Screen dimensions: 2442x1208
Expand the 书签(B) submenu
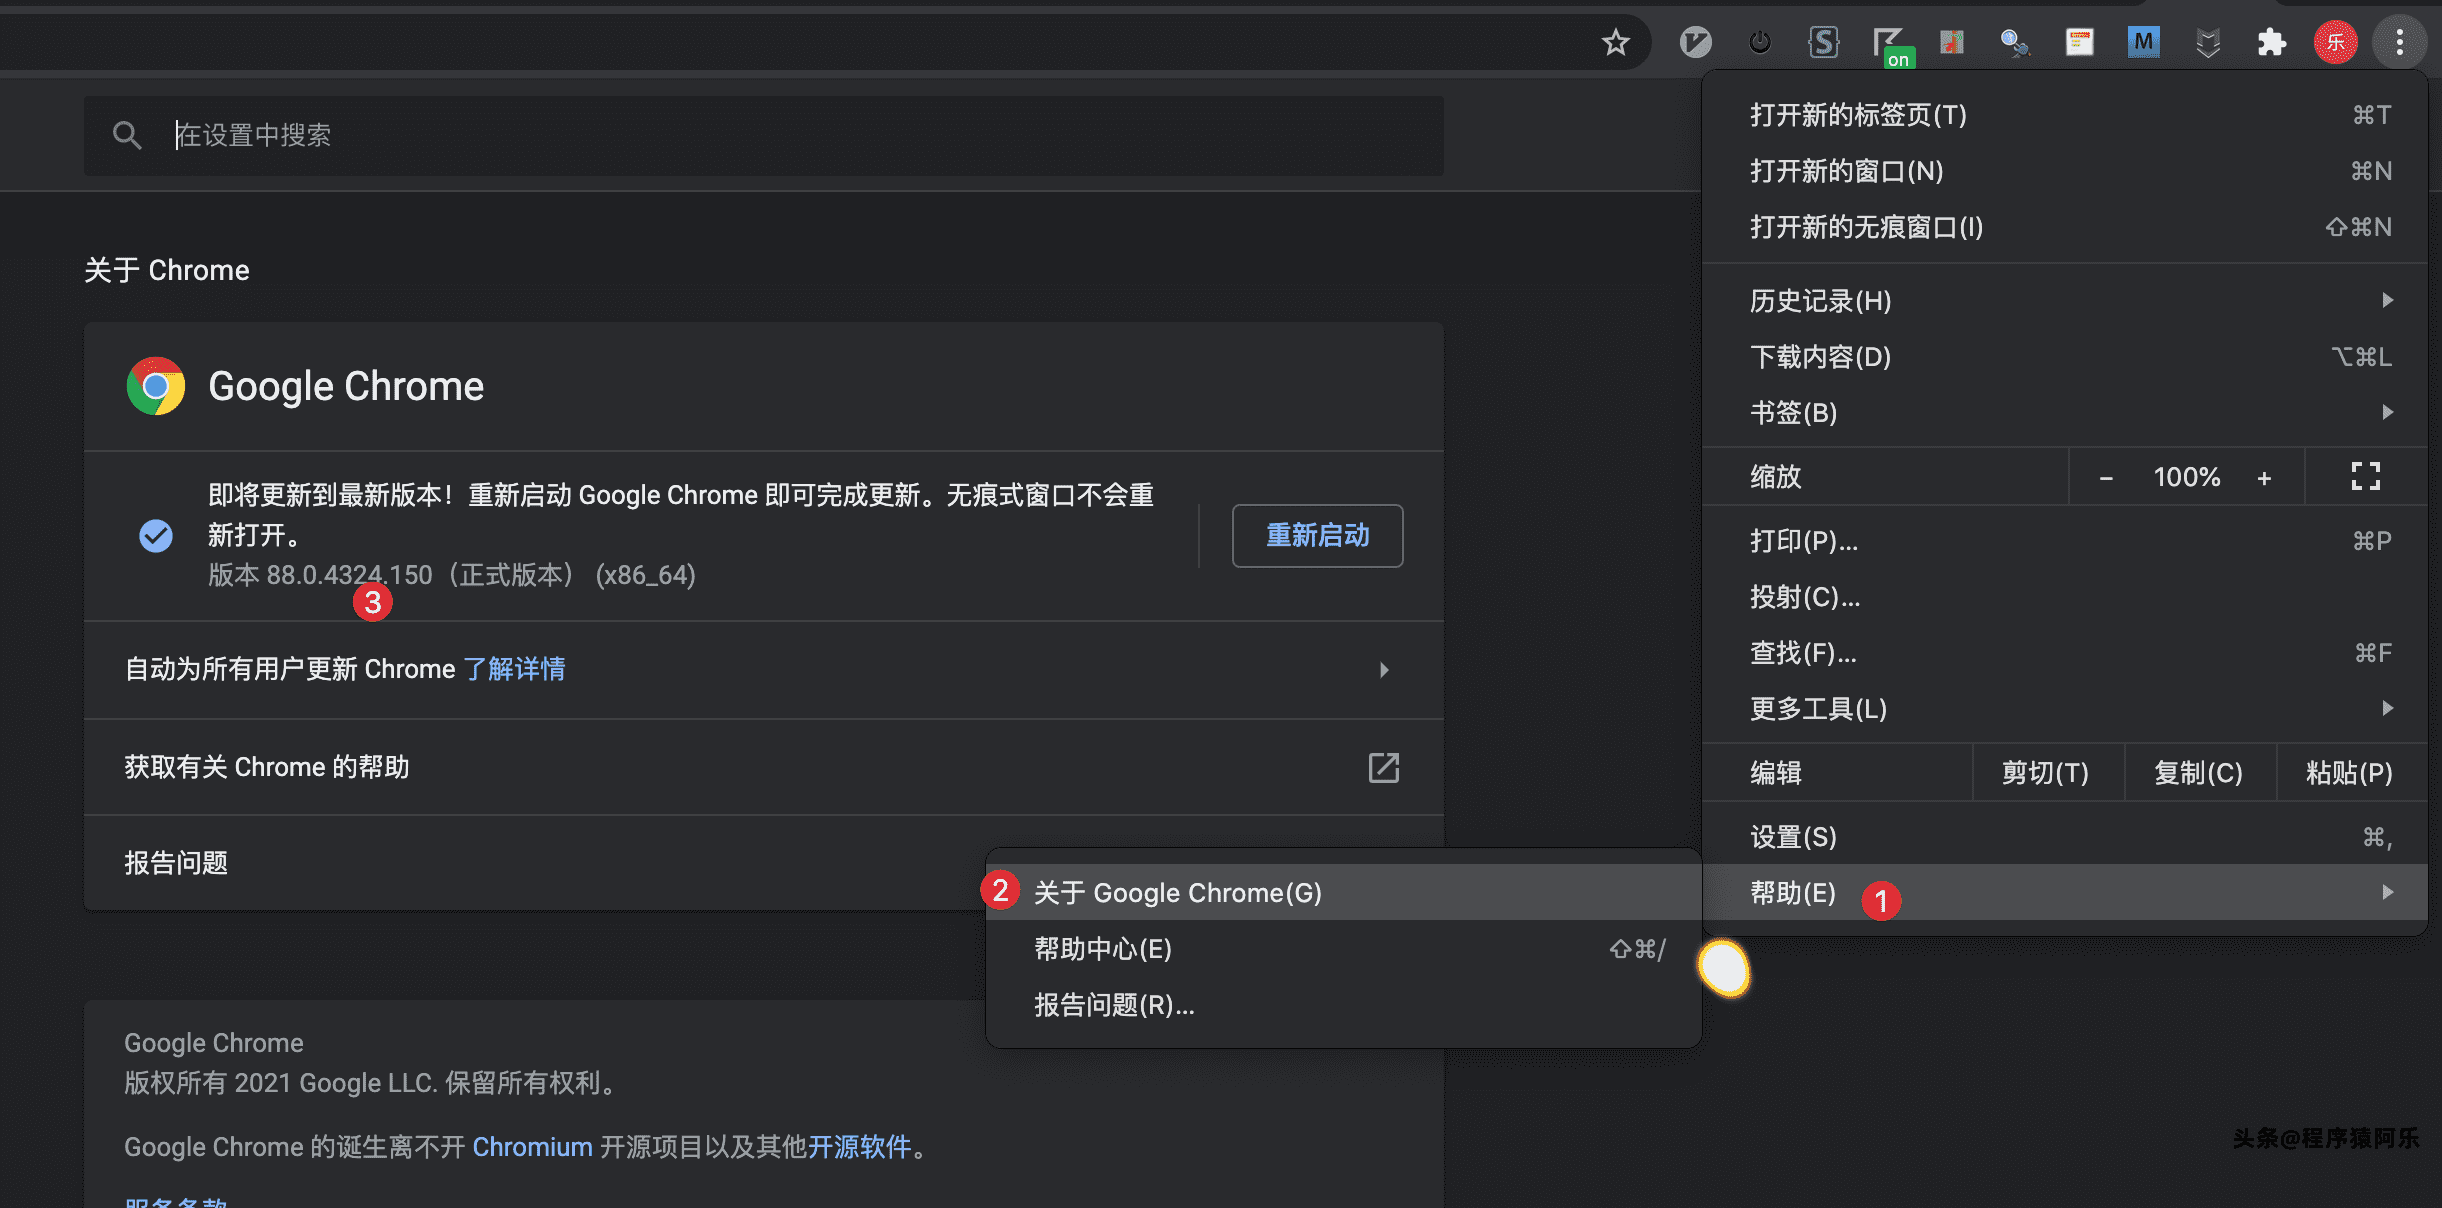click(x=2064, y=412)
